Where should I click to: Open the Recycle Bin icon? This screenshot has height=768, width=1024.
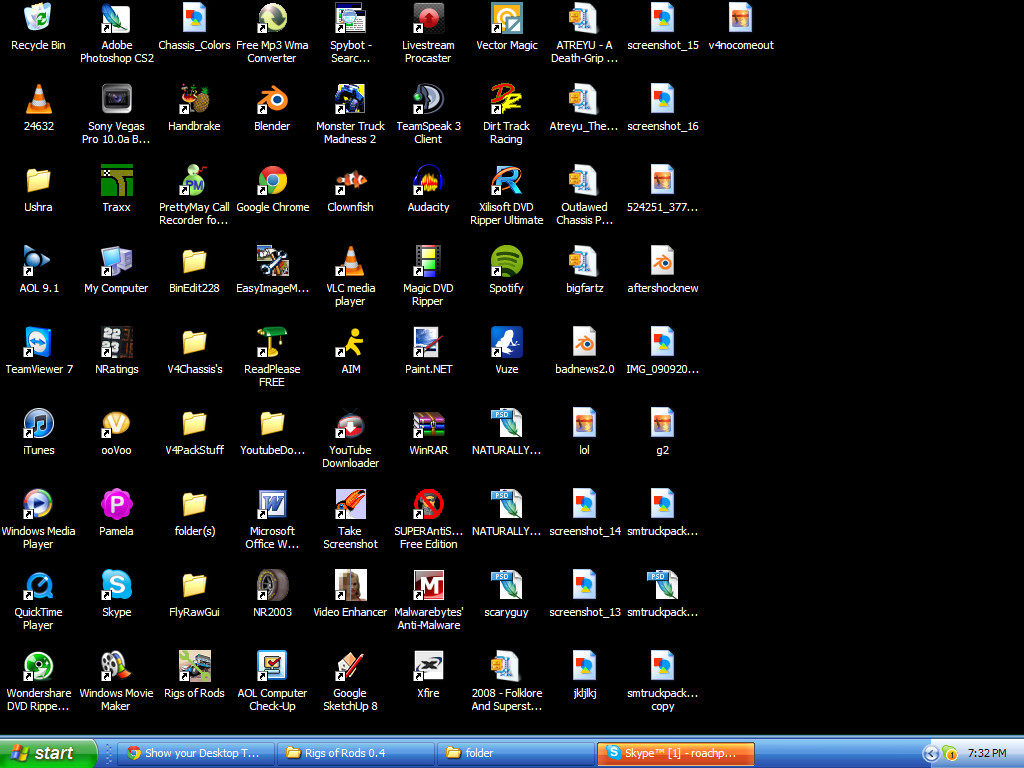point(39,18)
